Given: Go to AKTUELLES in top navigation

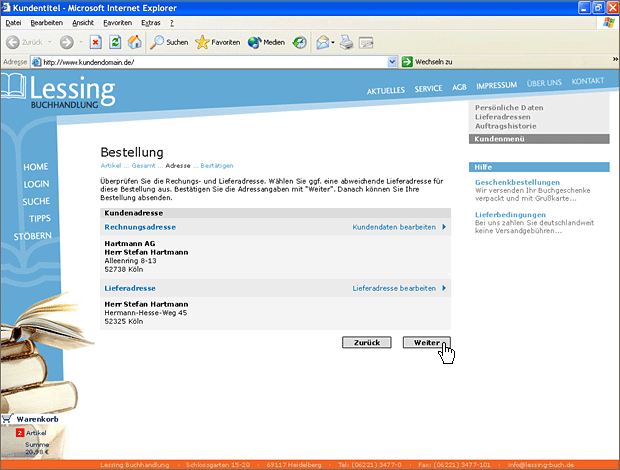Looking at the screenshot, I should (x=386, y=91).
